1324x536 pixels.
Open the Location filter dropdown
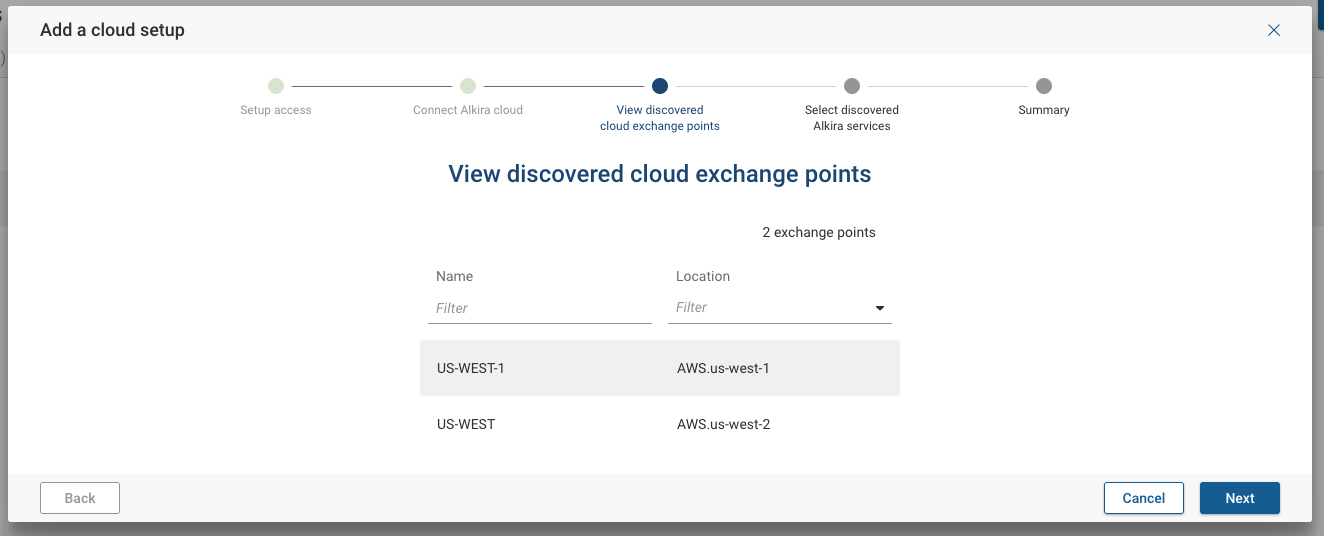coord(780,308)
